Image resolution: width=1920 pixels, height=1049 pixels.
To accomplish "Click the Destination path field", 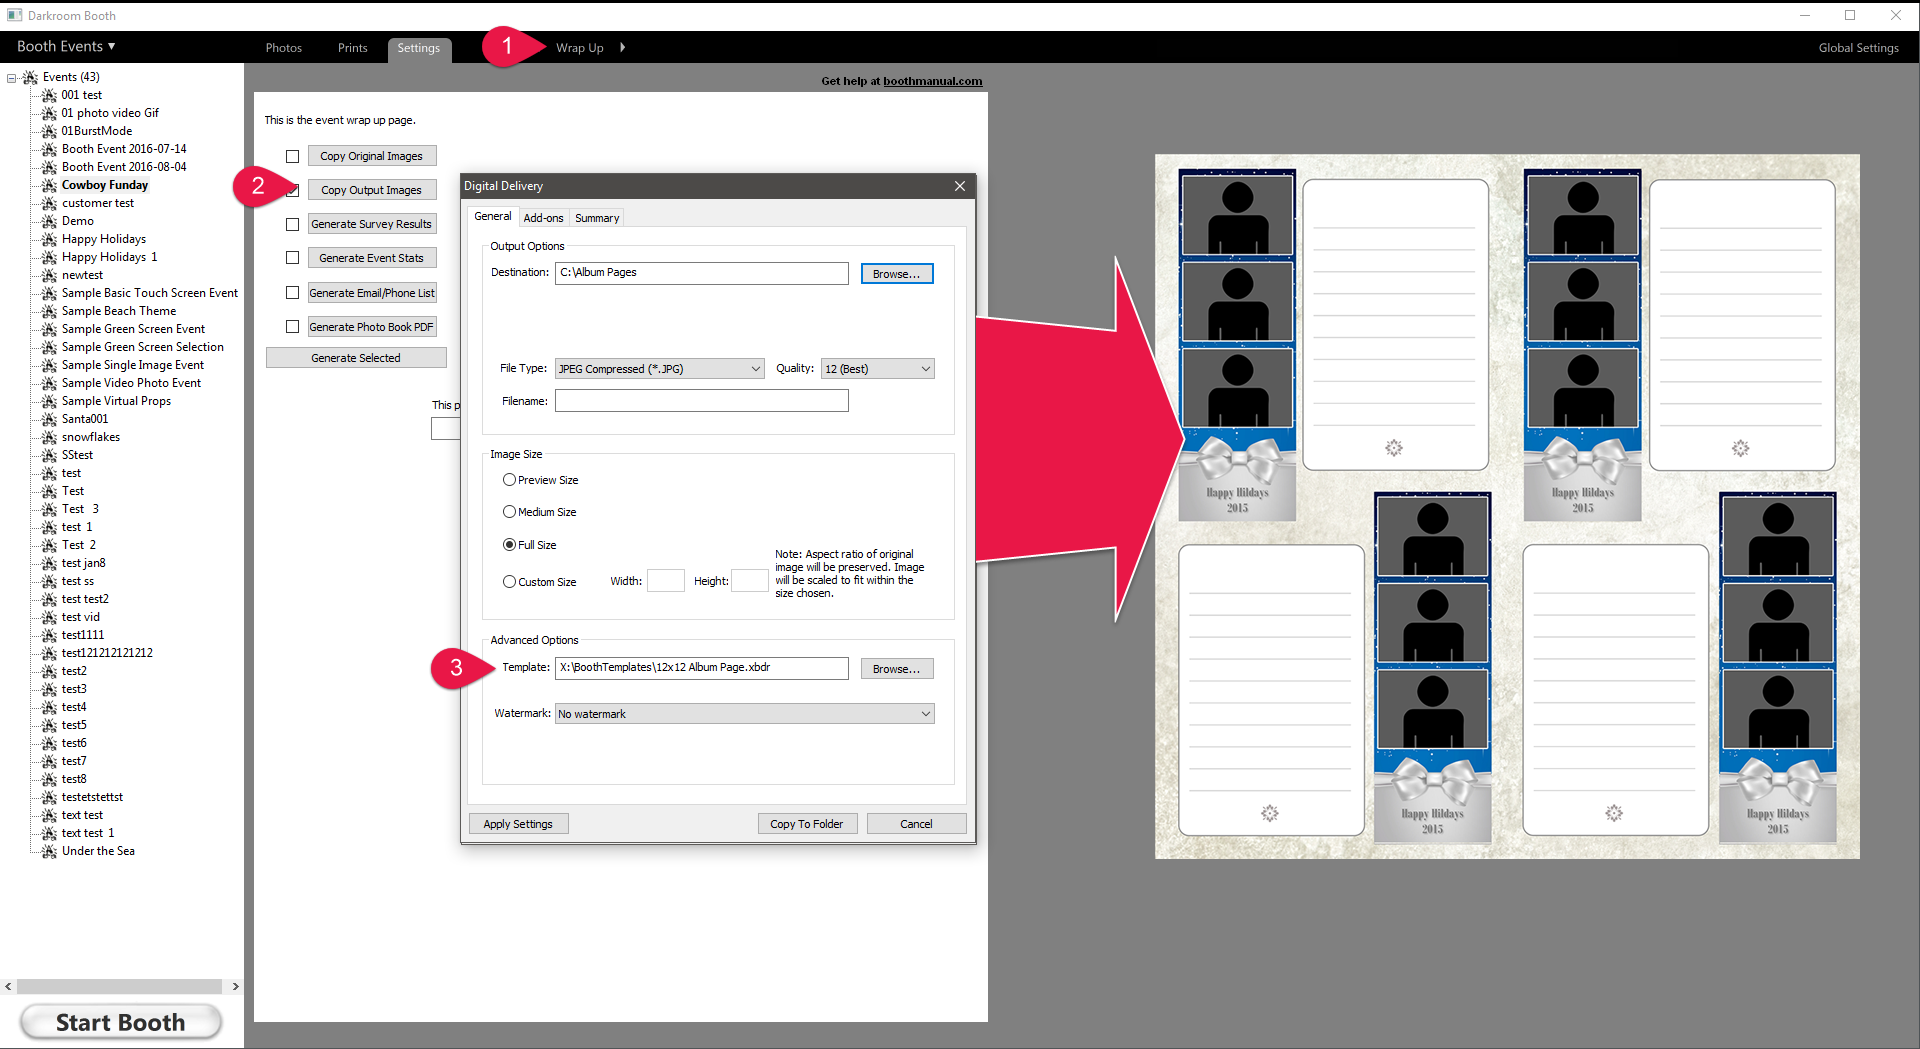I will tap(702, 273).
